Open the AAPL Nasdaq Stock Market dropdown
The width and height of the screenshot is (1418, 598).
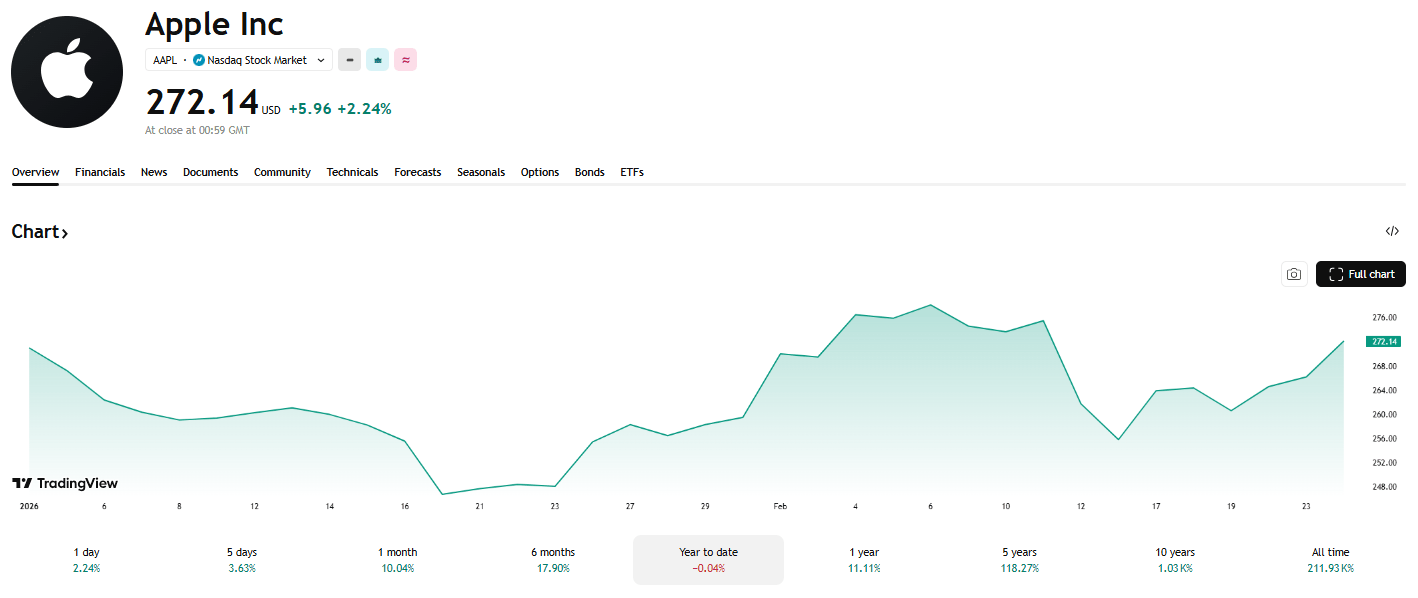coord(239,60)
